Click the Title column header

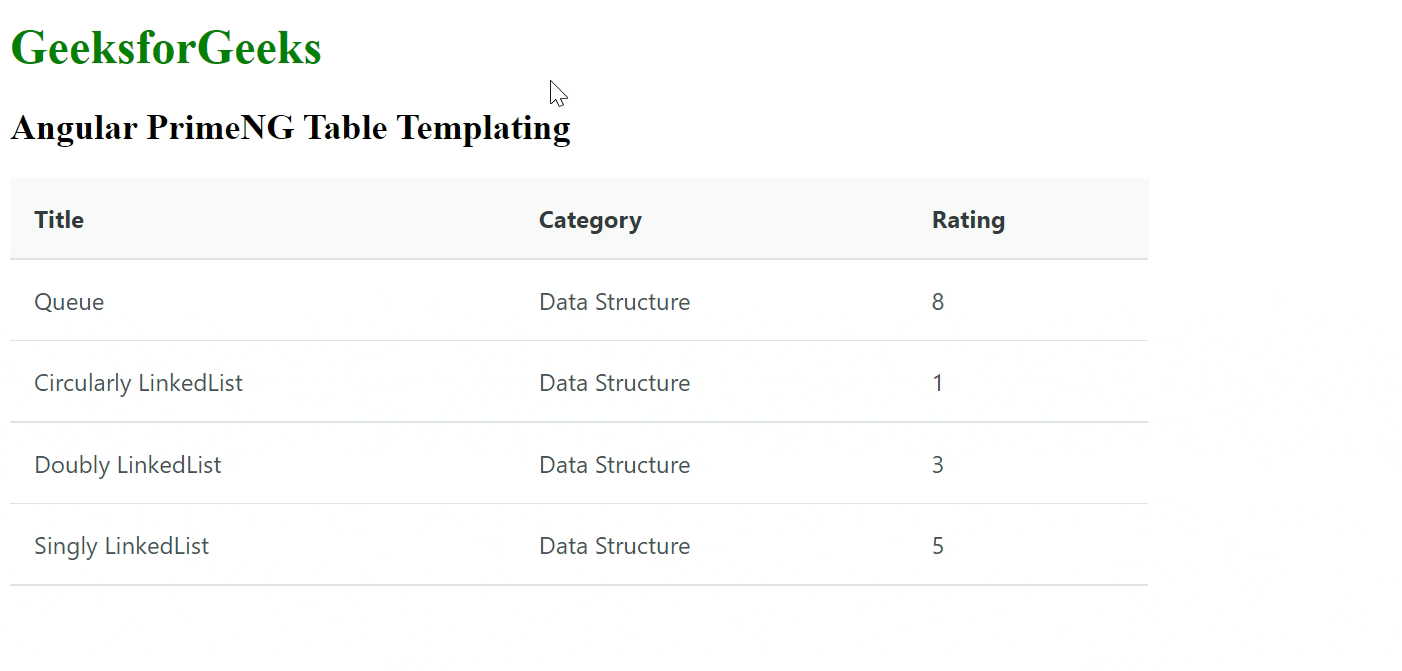(x=59, y=220)
